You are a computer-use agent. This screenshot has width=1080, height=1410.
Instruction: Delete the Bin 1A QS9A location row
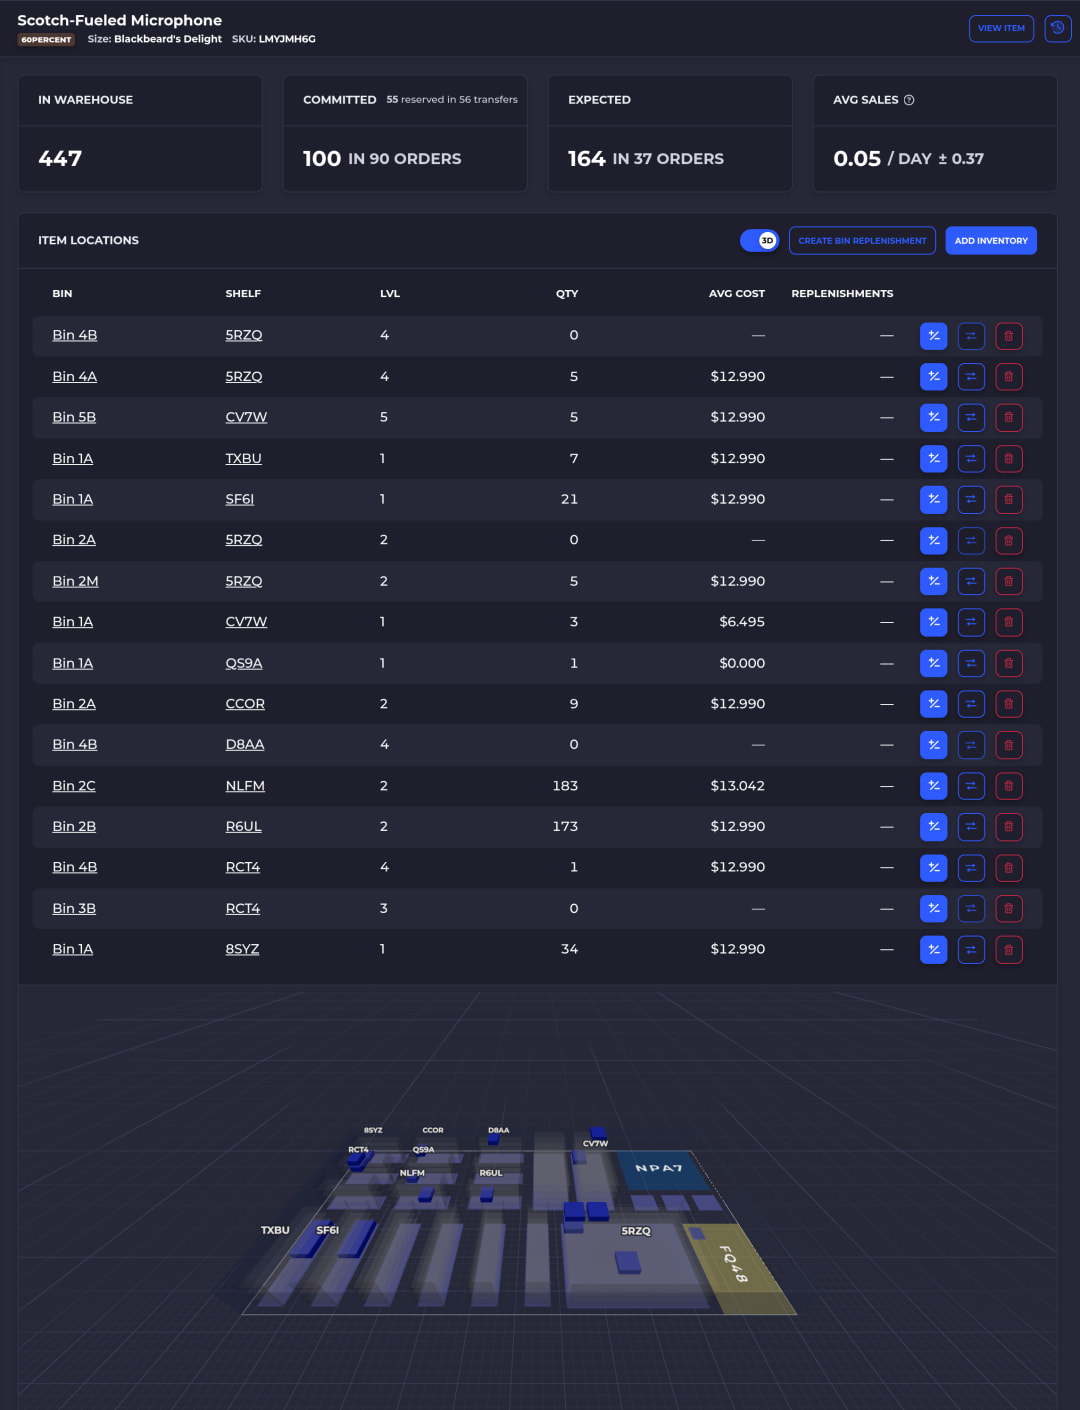[1009, 663]
